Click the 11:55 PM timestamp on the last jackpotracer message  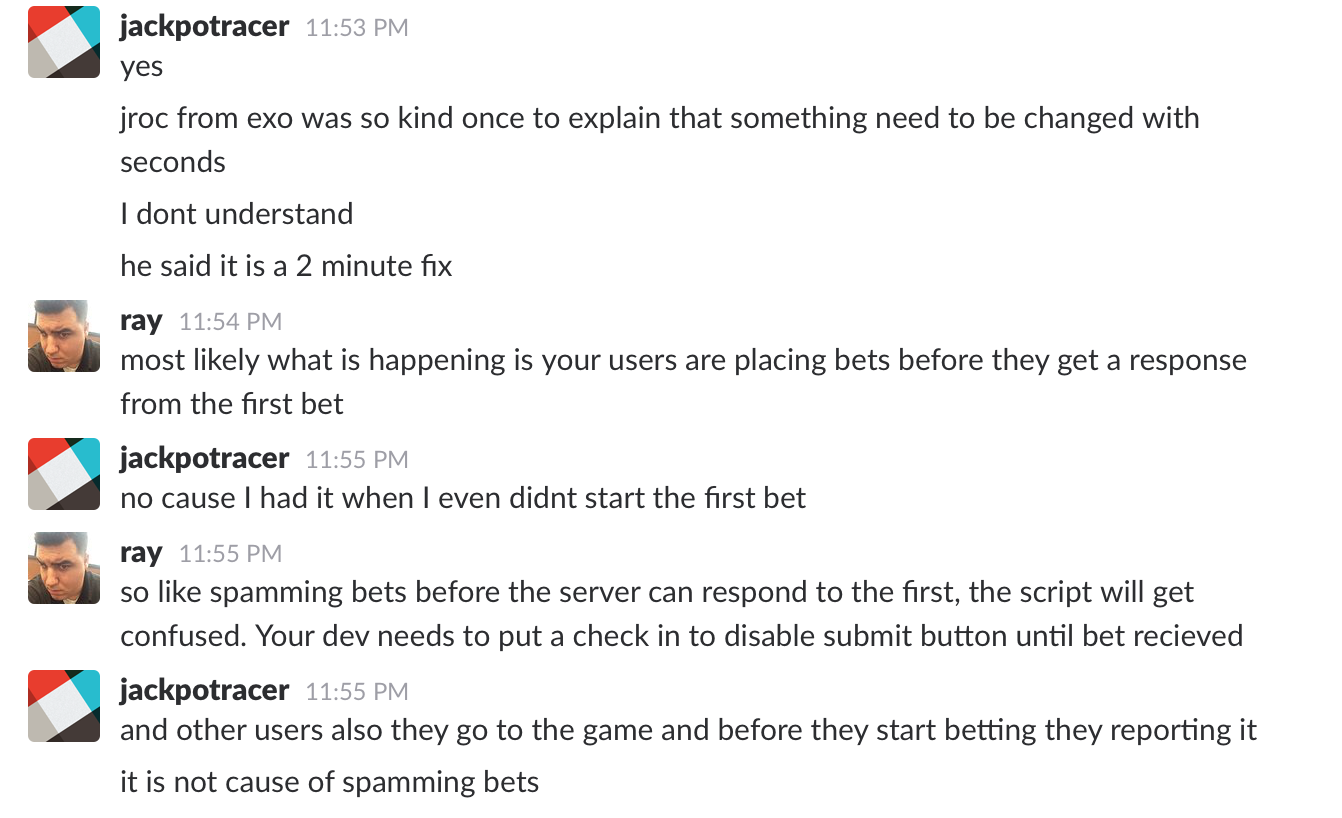[x=357, y=692]
